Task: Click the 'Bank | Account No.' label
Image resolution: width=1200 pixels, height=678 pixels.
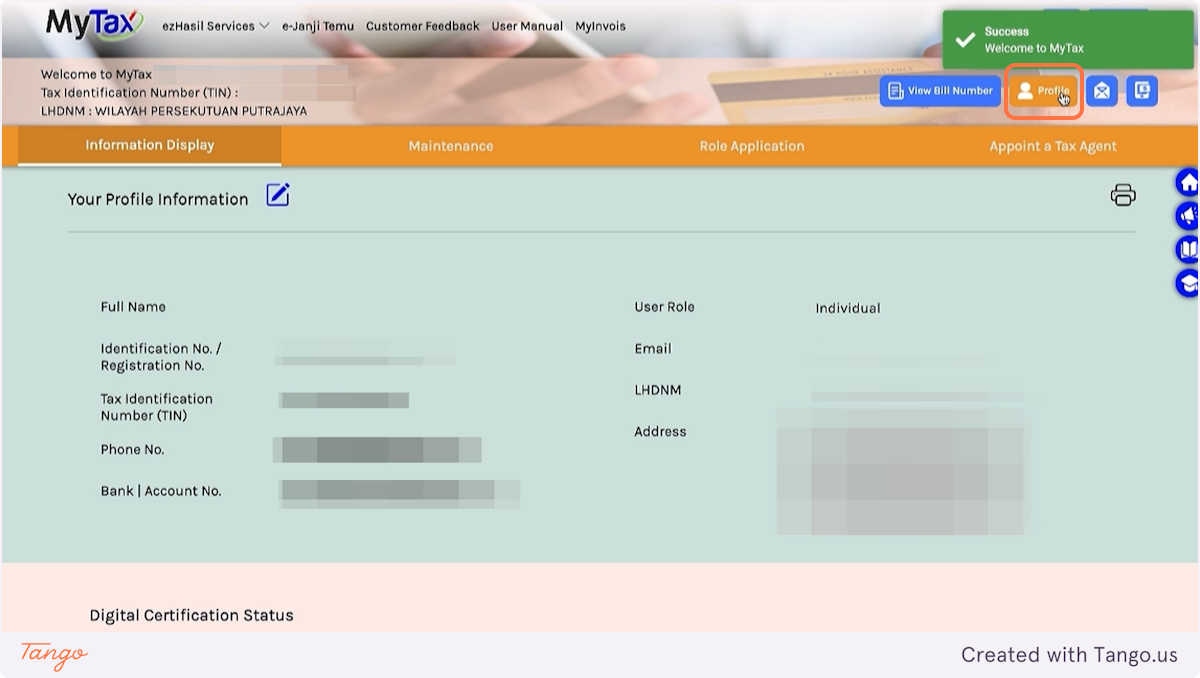Action: click(x=161, y=491)
